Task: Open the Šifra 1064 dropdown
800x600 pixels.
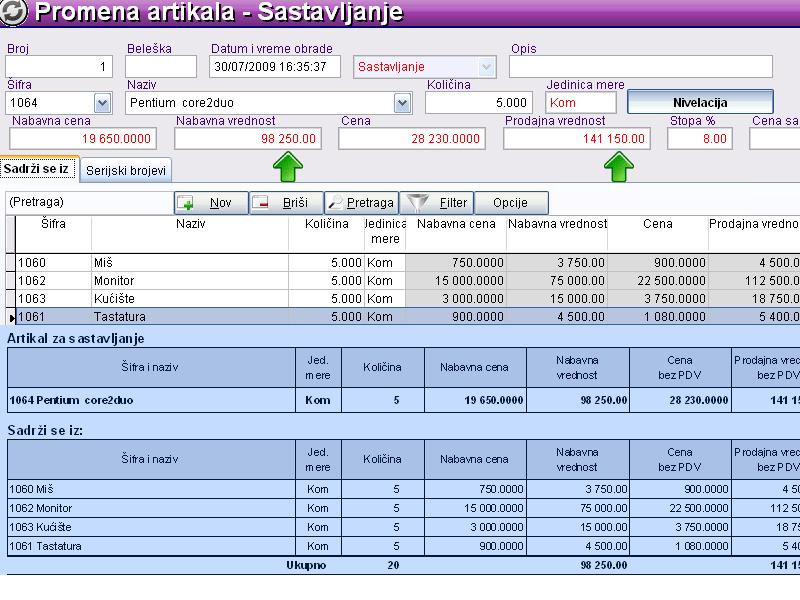Action: click(x=102, y=103)
